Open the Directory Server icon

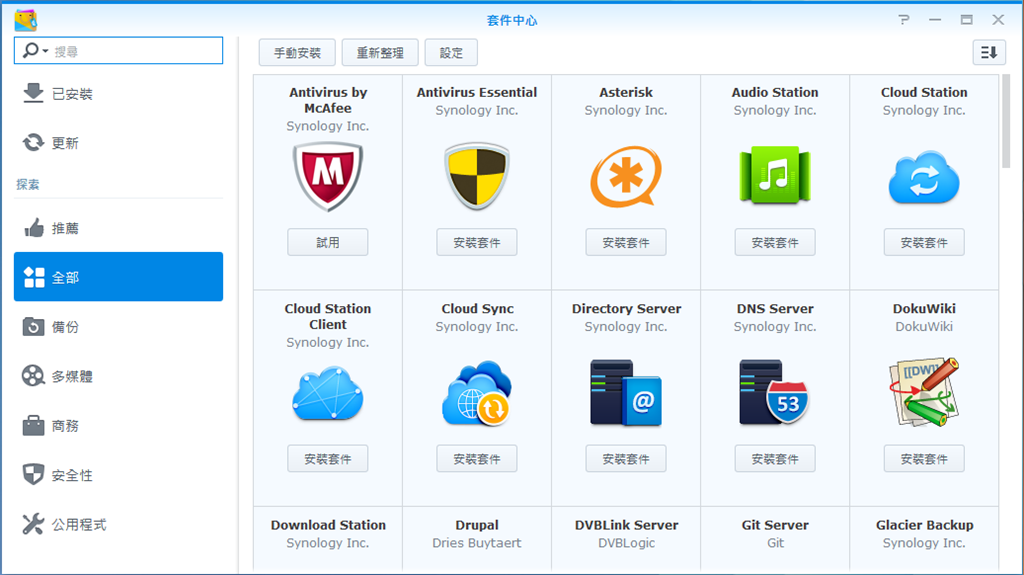click(x=626, y=393)
